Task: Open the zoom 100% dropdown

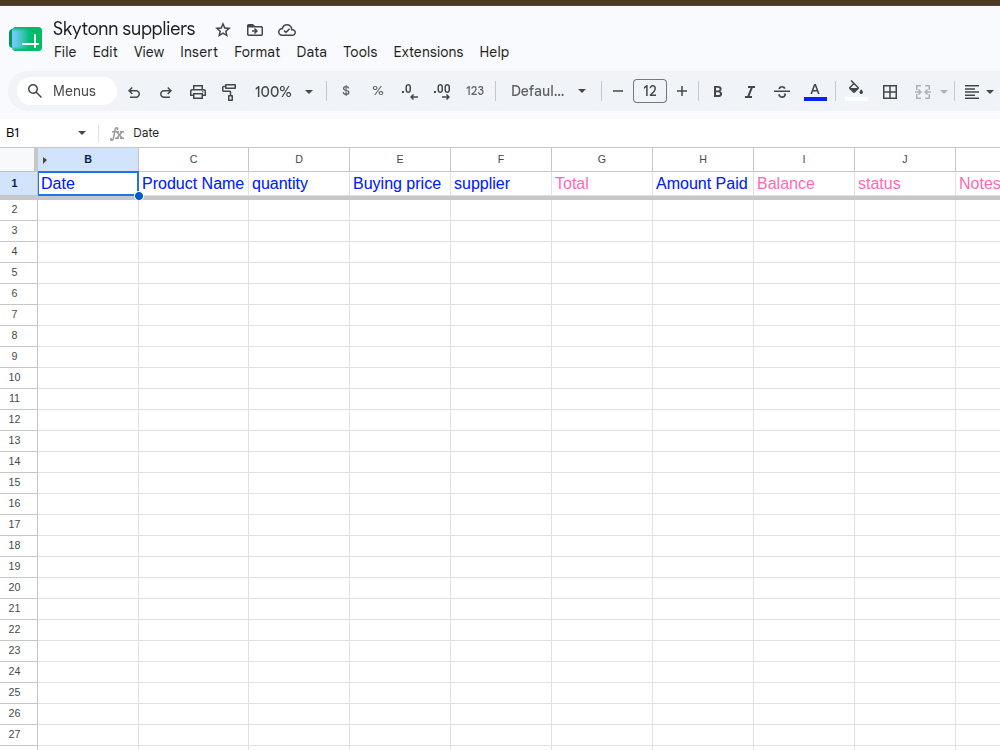Action: coord(284,92)
